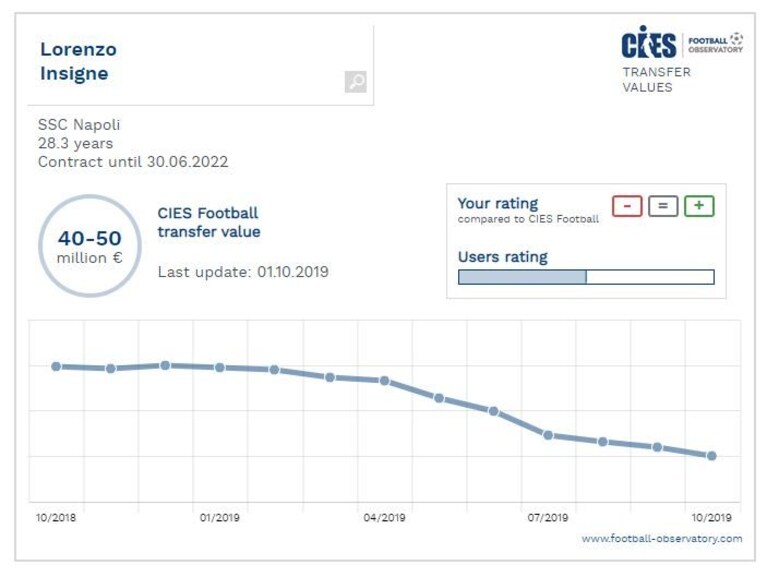Select the final 10/2019 data point
Image resolution: width=767 pixels, height=577 pixels.
712,456
